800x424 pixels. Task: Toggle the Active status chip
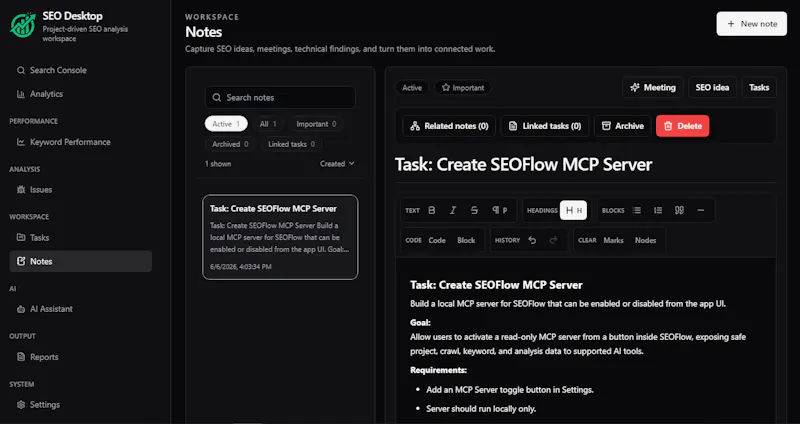[x=412, y=88]
